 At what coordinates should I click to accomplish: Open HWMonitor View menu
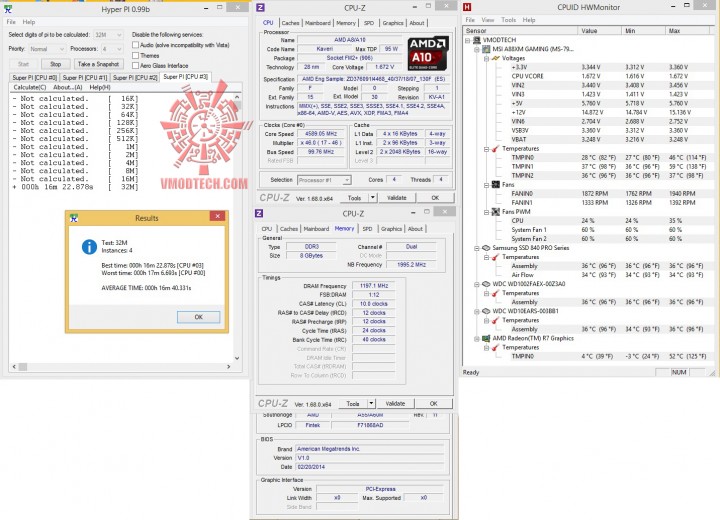488,20
